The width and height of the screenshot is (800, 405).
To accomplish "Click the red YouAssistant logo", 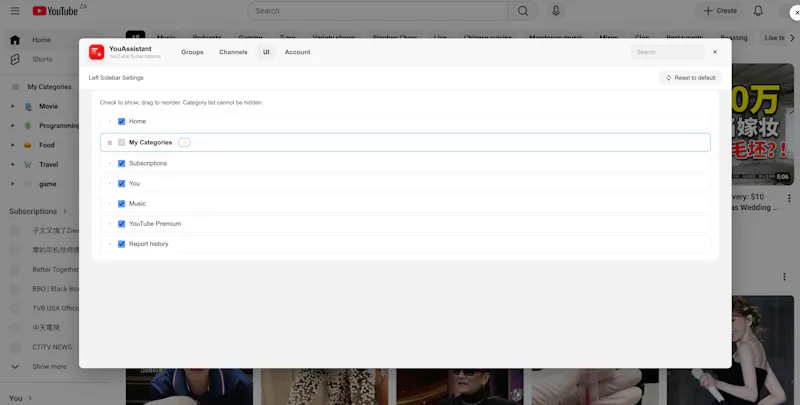I will coord(96,52).
